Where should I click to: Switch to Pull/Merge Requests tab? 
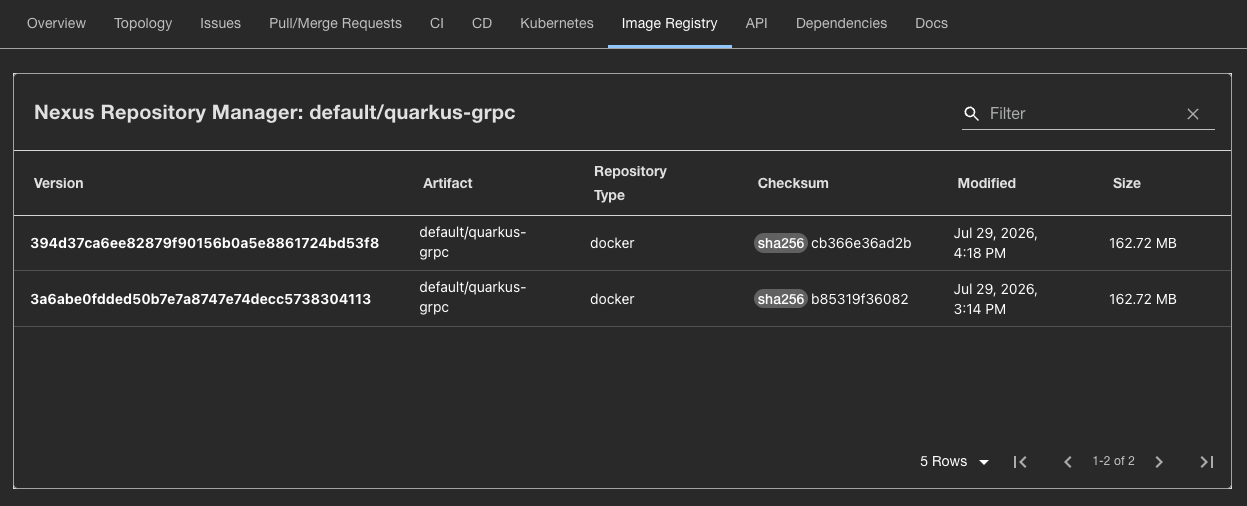coord(335,23)
